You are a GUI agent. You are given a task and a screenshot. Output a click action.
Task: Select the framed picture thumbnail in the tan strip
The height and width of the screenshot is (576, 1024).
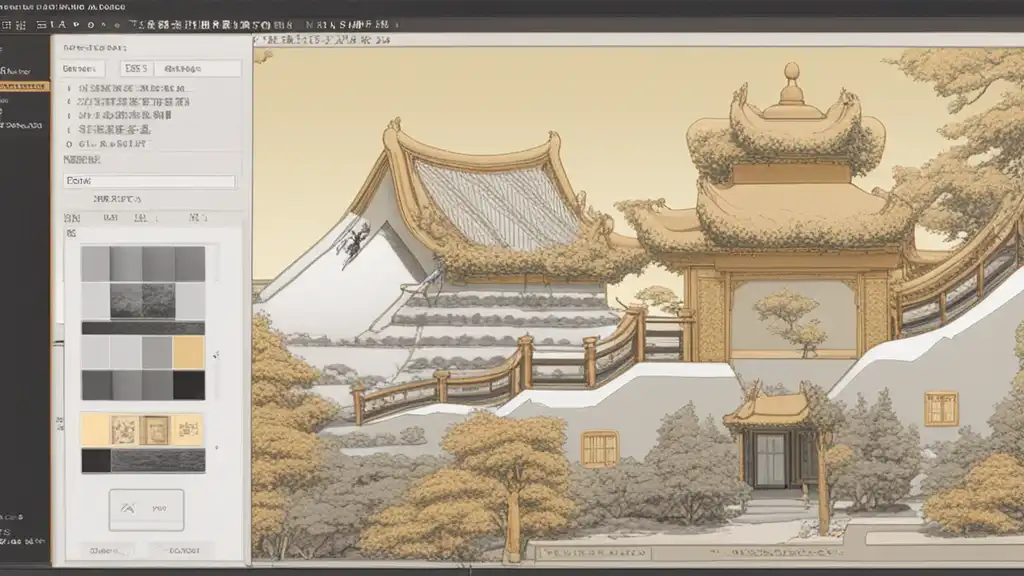(155, 430)
